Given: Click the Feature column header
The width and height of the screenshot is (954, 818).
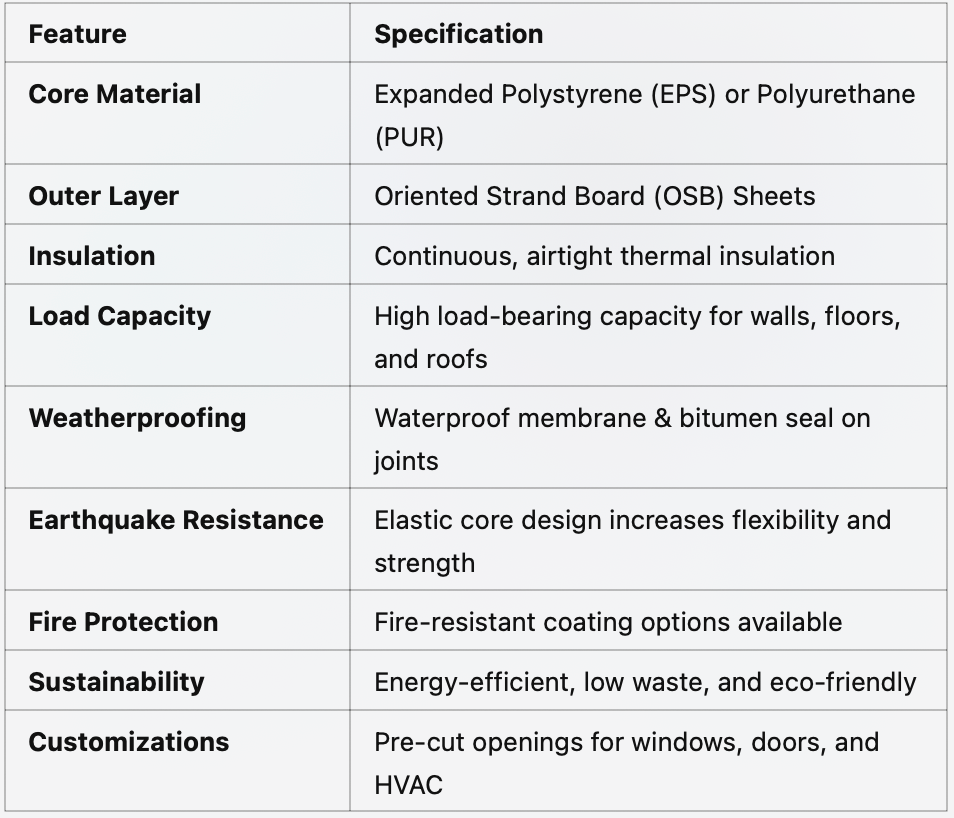Looking at the screenshot, I should pyautogui.click(x=77, y=34).
